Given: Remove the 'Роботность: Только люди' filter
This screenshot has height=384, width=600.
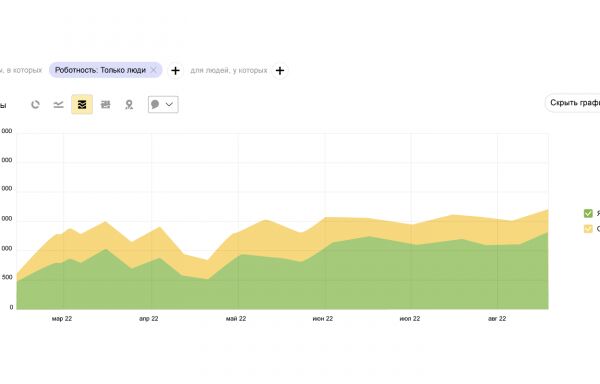Looking at the screenshot, I should coord(153,70).
